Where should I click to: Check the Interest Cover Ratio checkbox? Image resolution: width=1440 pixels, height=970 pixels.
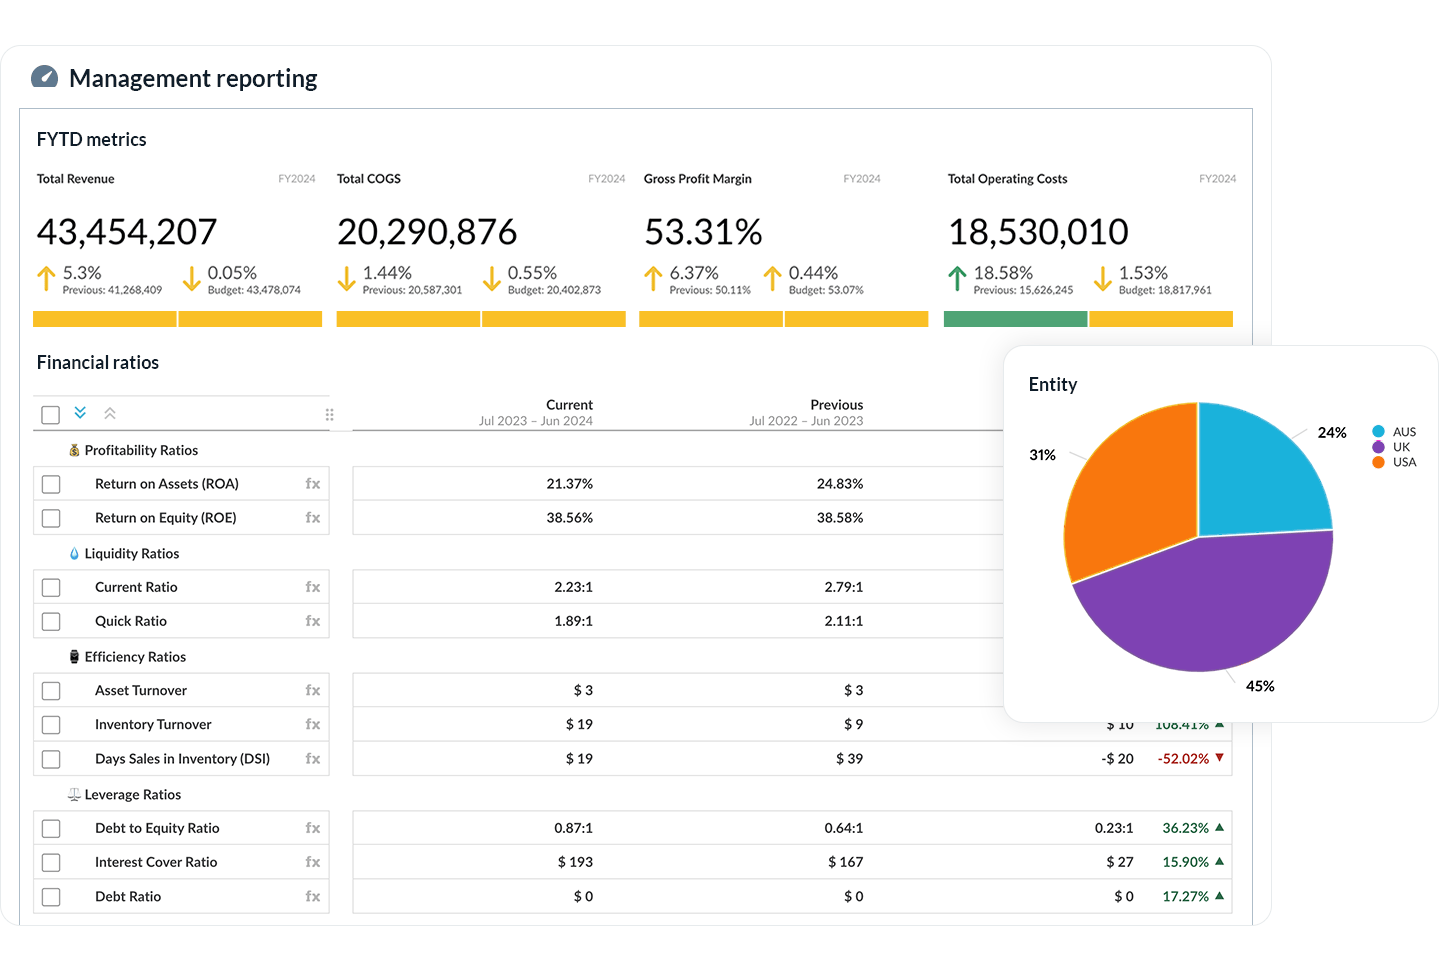coord(51,862)
